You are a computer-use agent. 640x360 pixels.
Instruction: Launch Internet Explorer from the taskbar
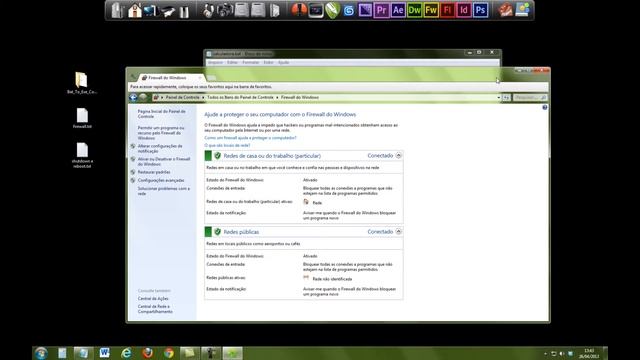click(126, 353)
